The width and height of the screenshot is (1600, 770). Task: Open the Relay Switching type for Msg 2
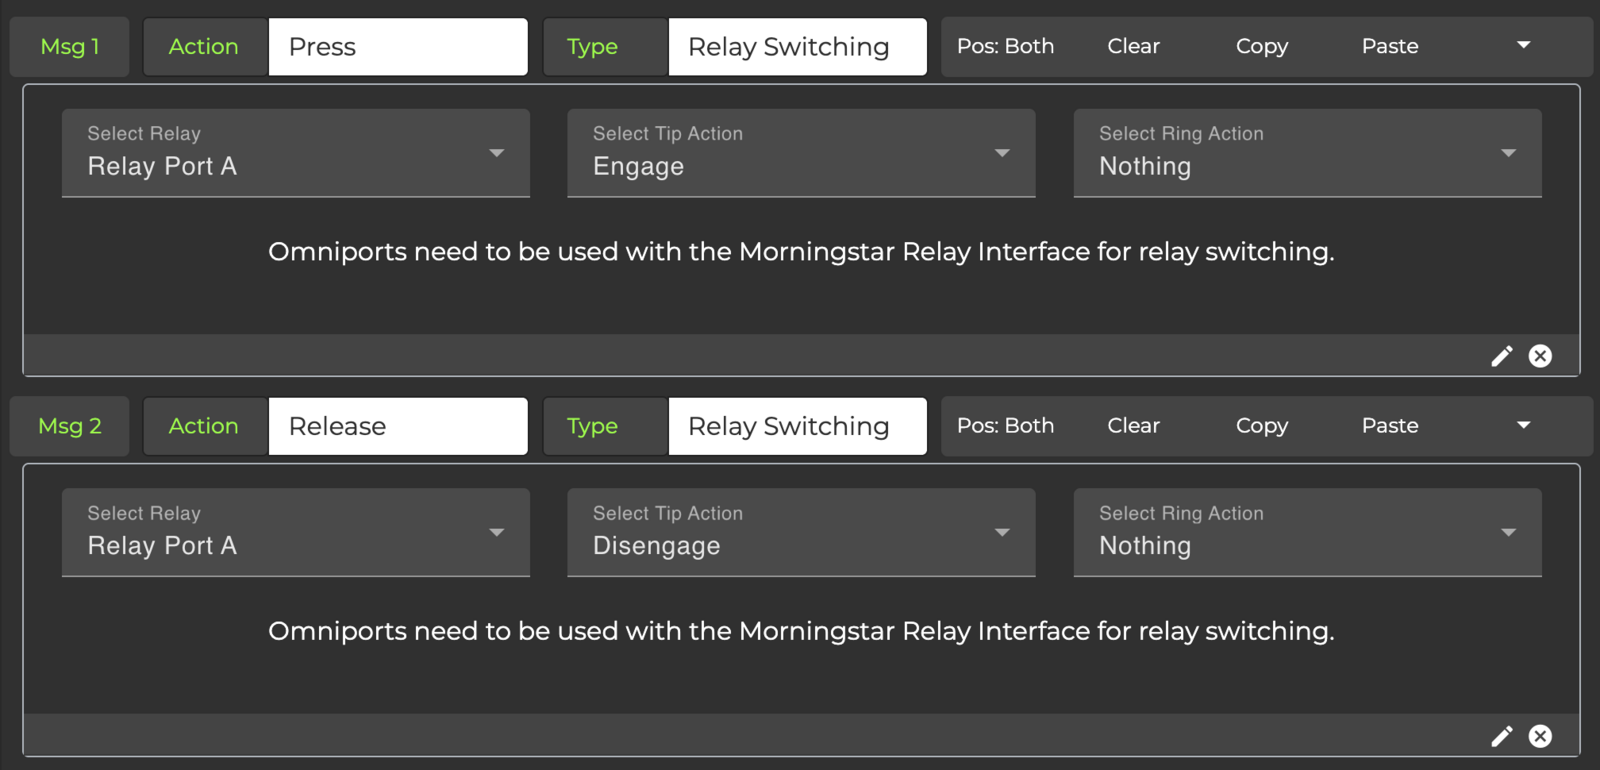click(796, 427)
